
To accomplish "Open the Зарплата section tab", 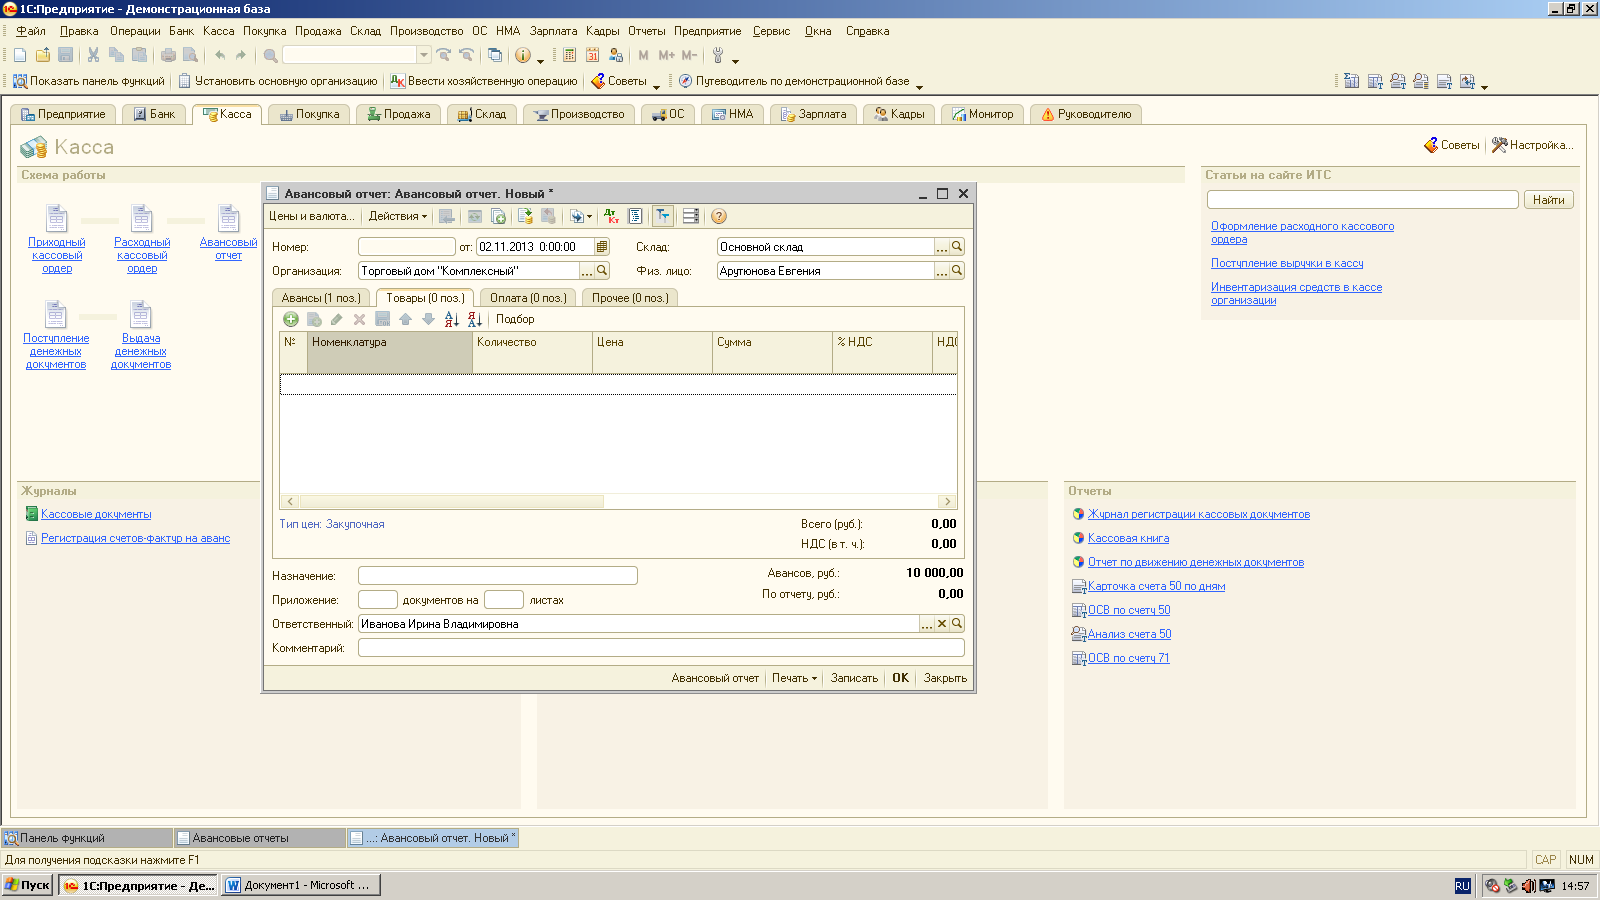I will pyautogui.click(x=813, y=114).
